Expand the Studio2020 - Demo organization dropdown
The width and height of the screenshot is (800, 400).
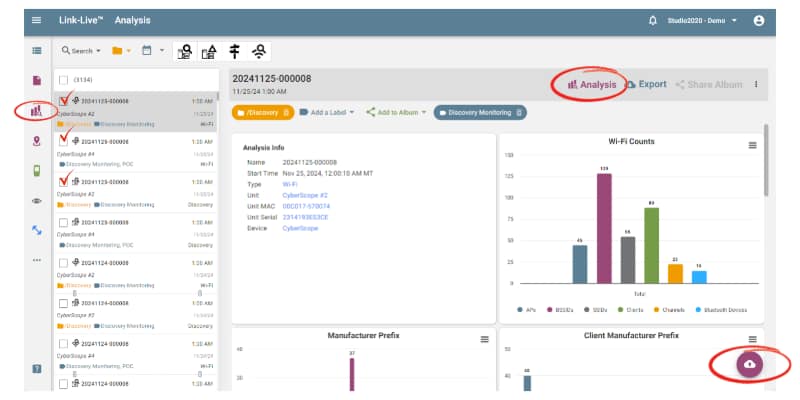pyautogui.click(x=702, y=20)
